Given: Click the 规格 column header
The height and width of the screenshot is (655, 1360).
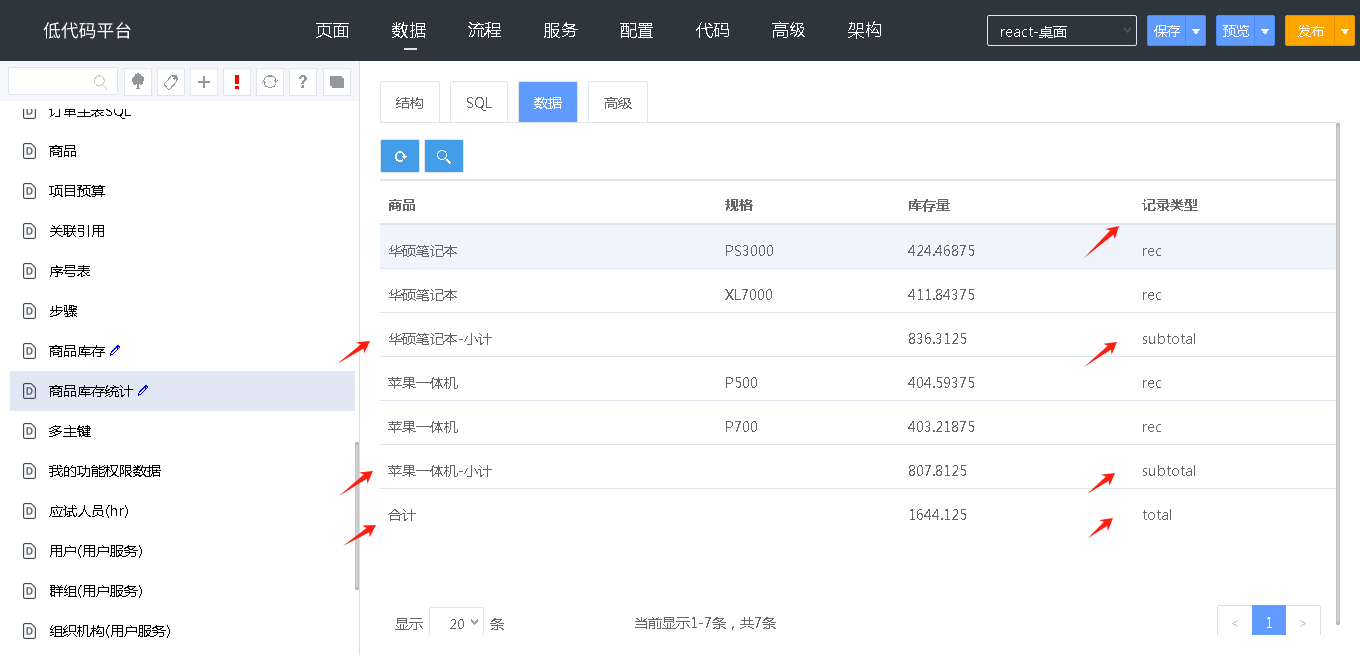Looking at the screenshot, I should pyautogui.click(x=739, y=205).
